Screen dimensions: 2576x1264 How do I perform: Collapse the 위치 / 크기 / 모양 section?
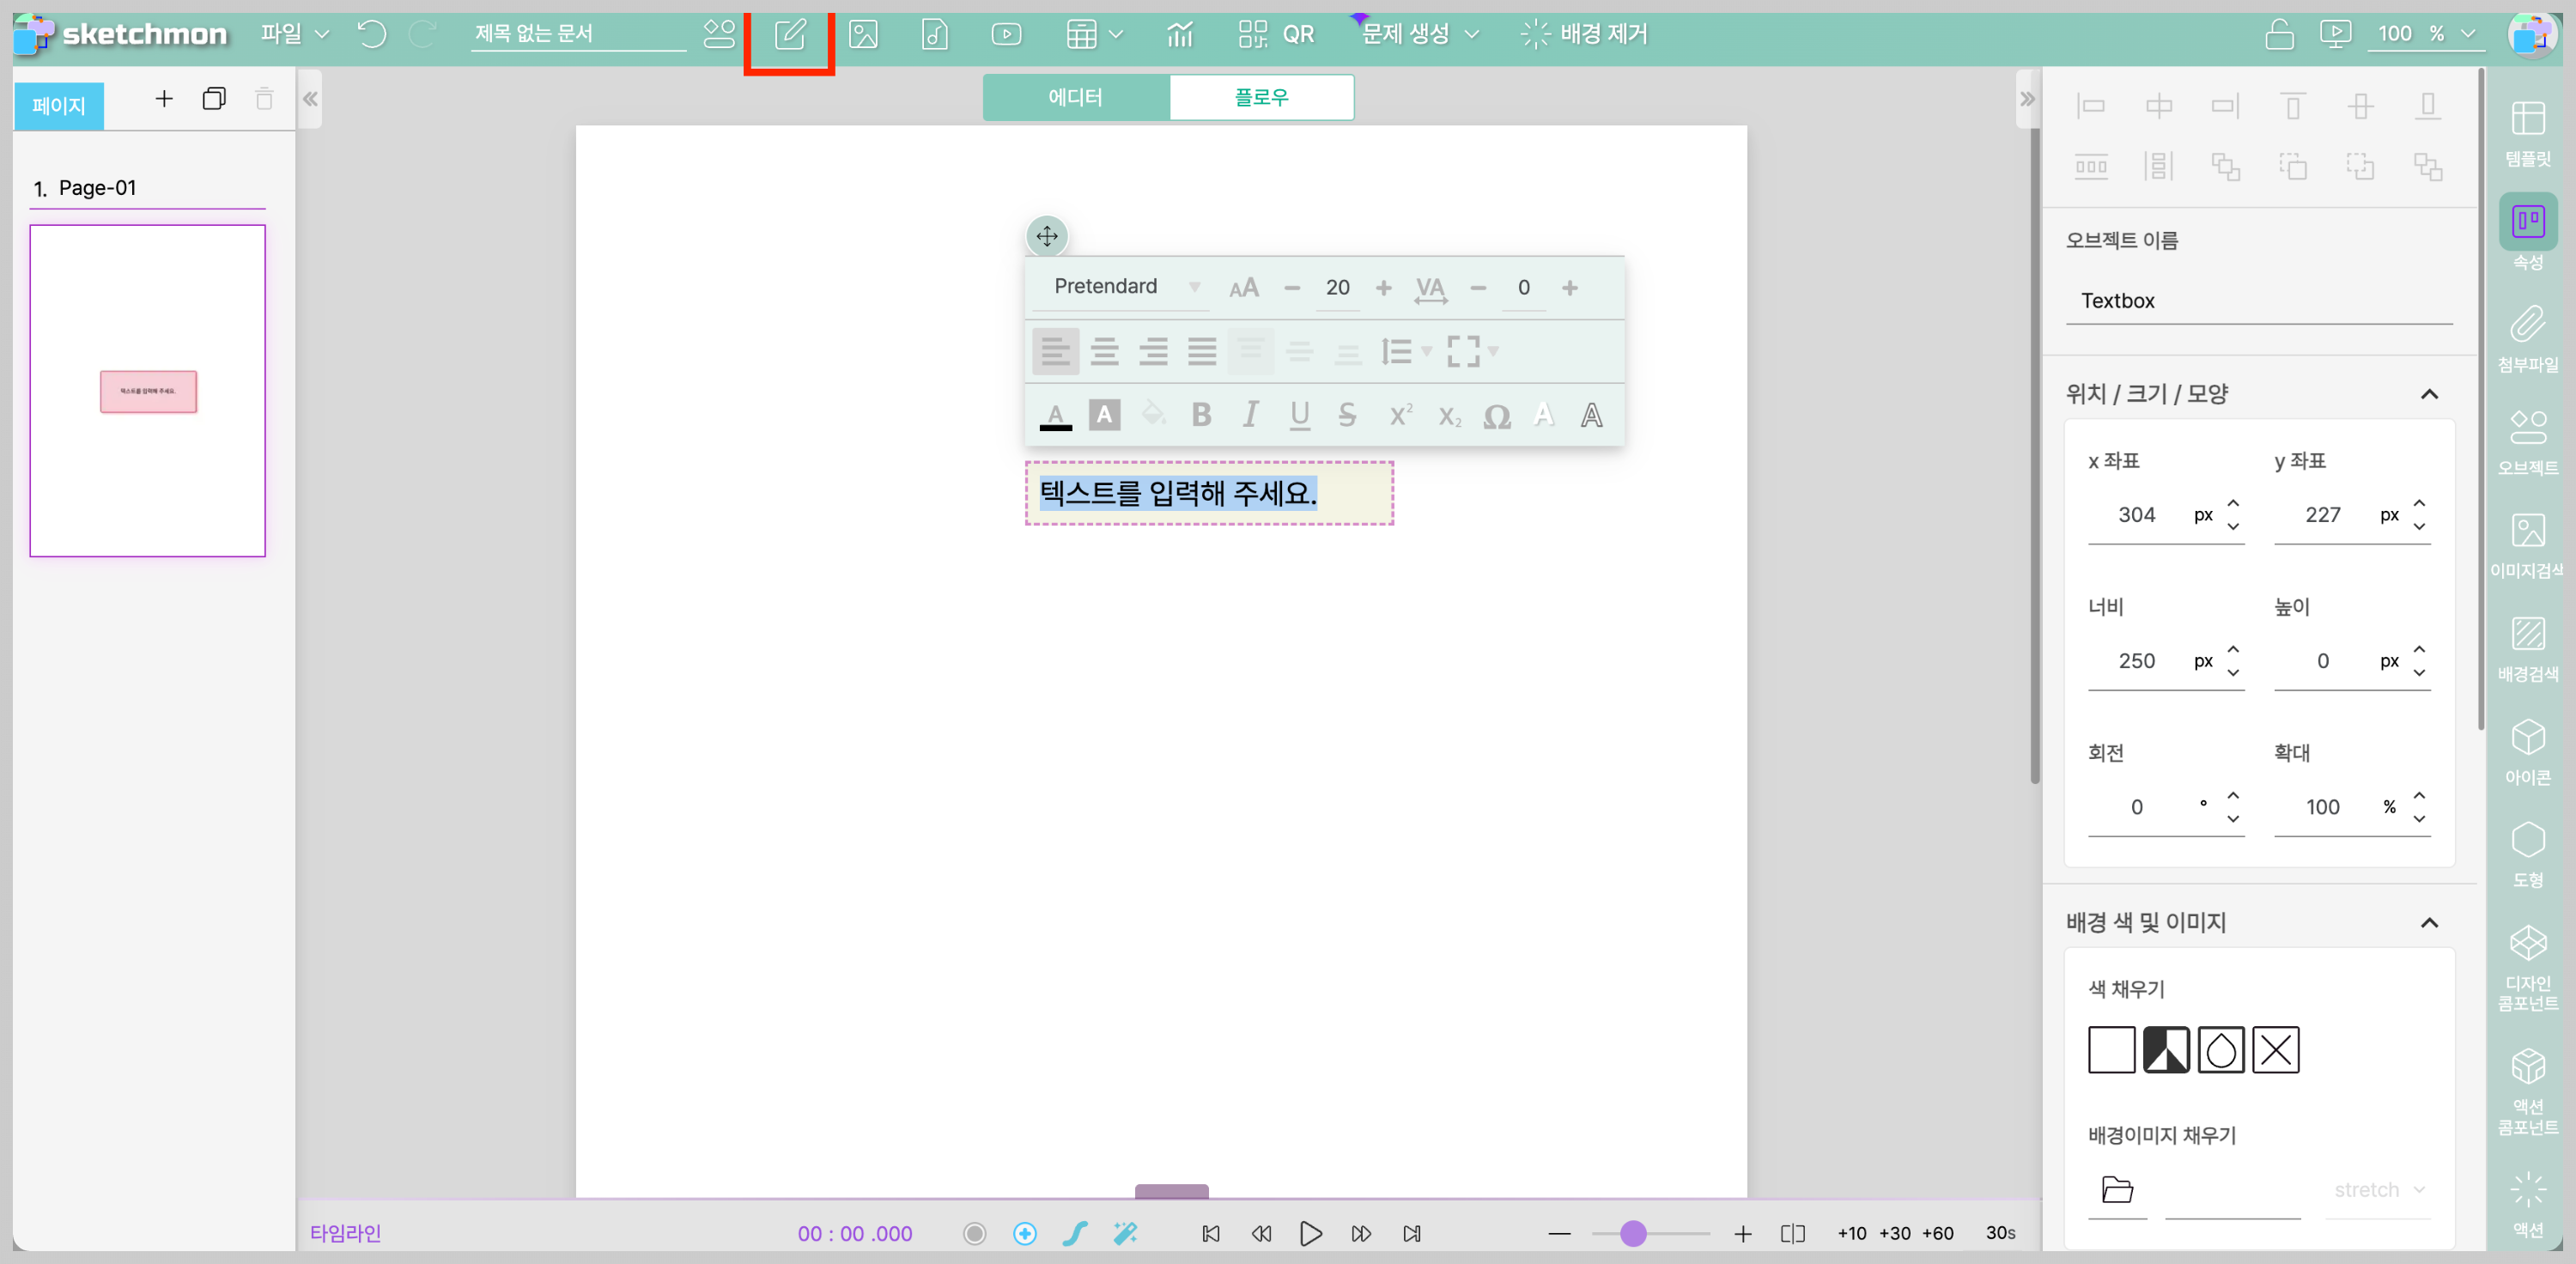coord(2428,394)
